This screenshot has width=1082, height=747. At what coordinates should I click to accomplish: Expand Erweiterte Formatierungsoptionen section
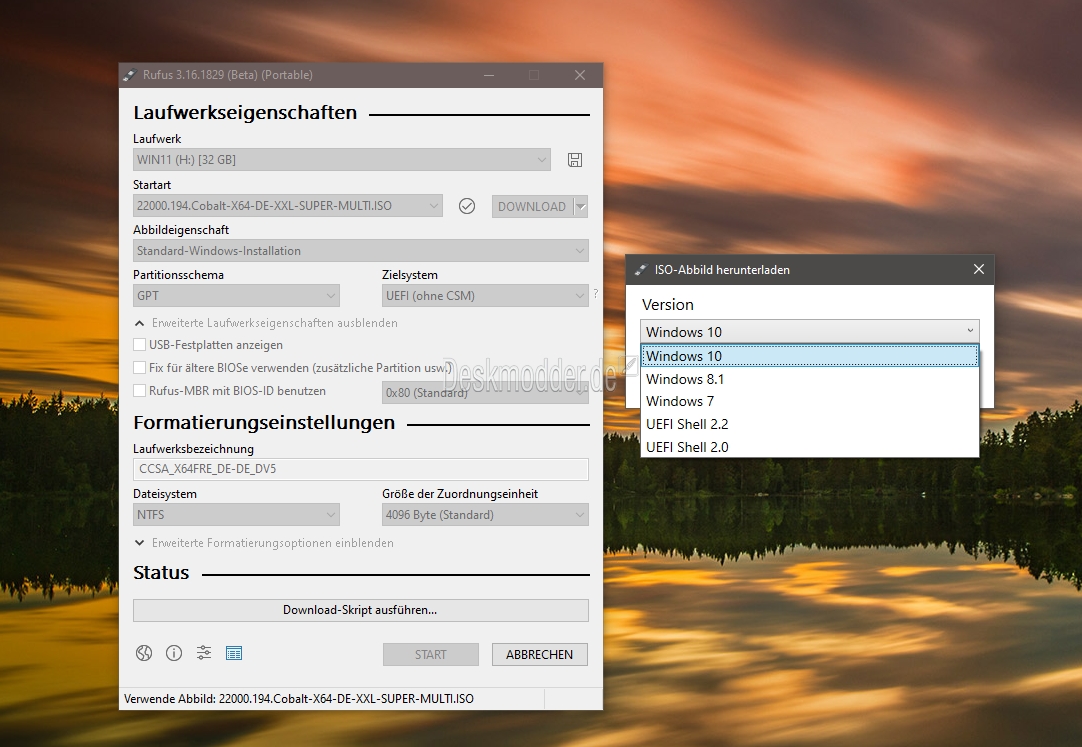(264, 543)
